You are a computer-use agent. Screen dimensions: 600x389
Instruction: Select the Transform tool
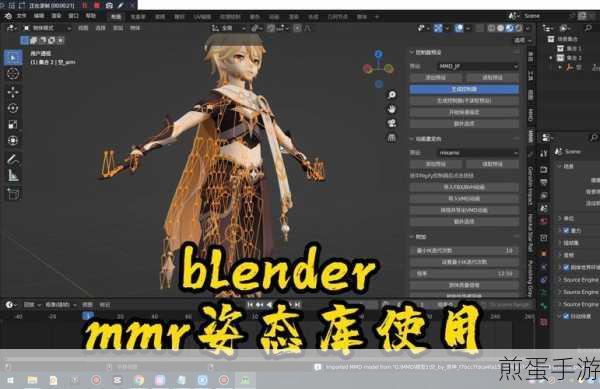[x=13, y=140]
